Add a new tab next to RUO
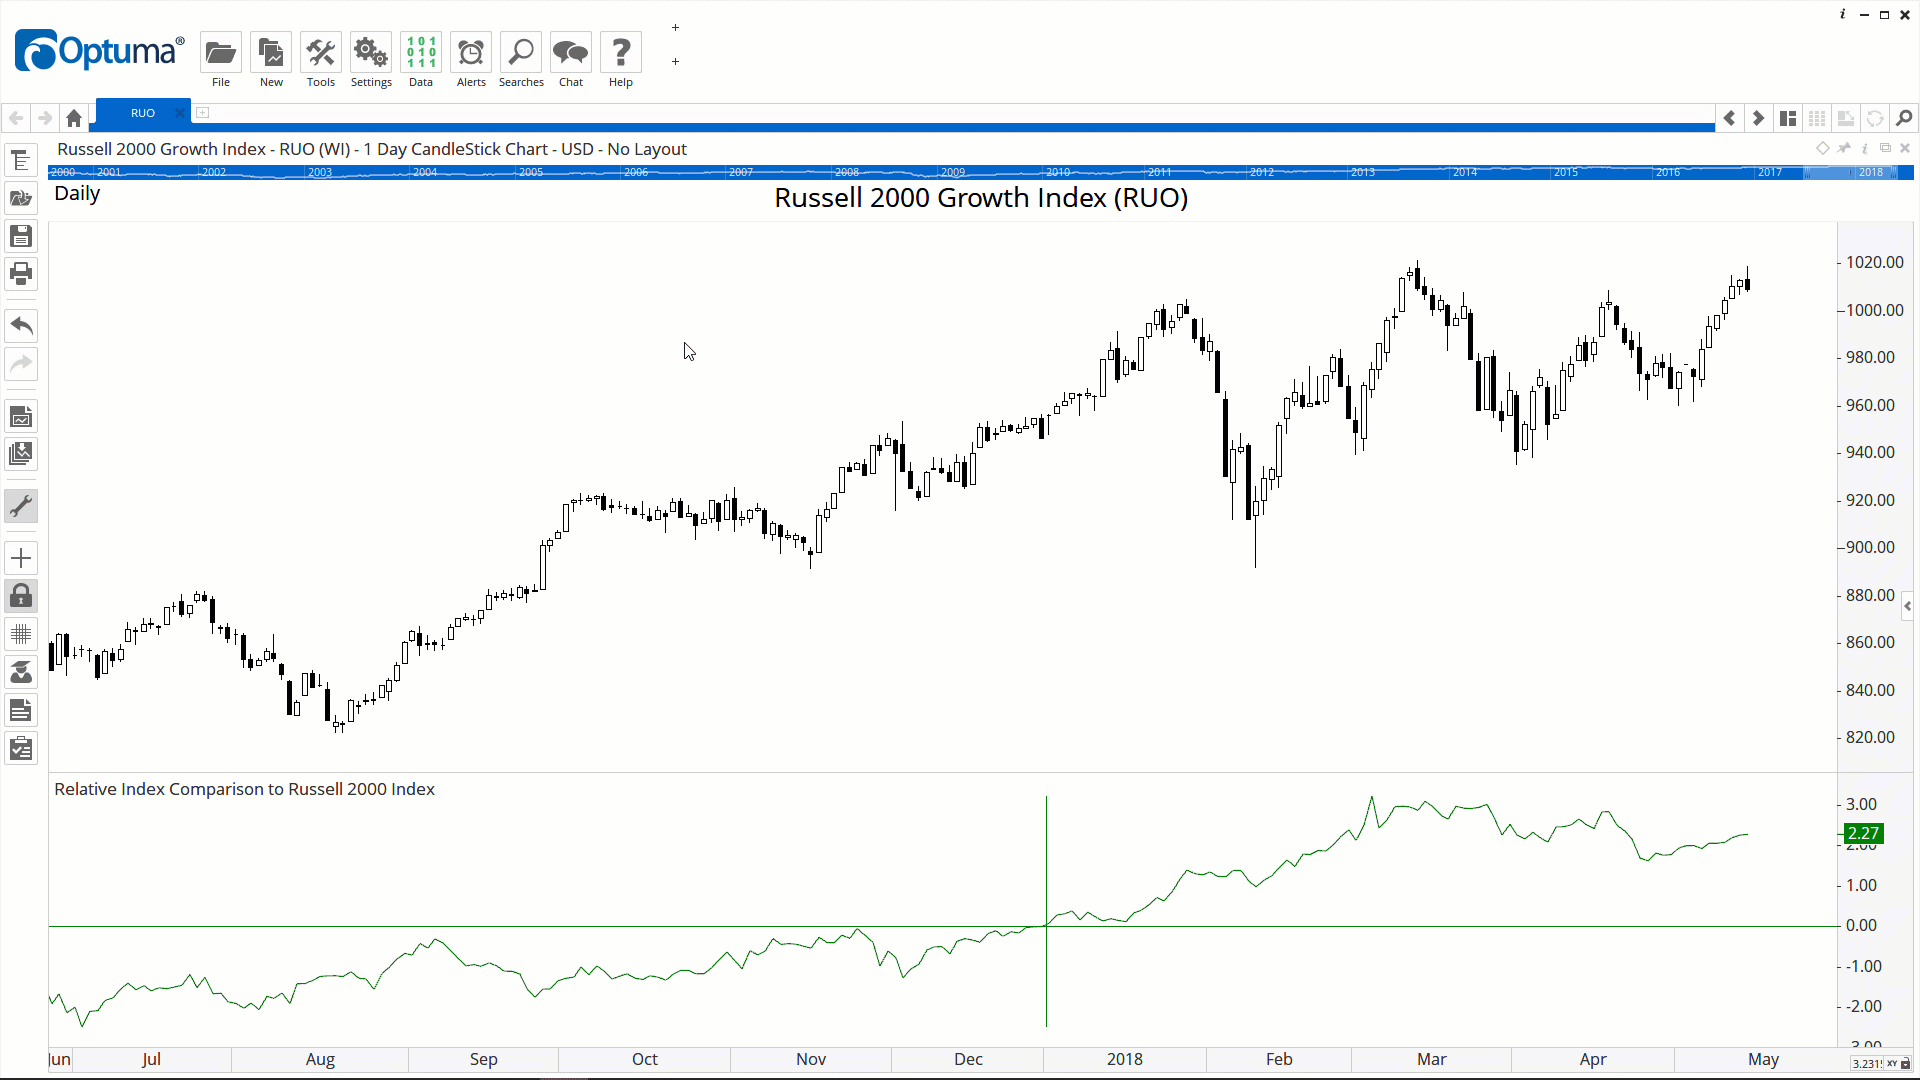The height and width of the screenshot is (1080, 1920). [x=202, y=113]
